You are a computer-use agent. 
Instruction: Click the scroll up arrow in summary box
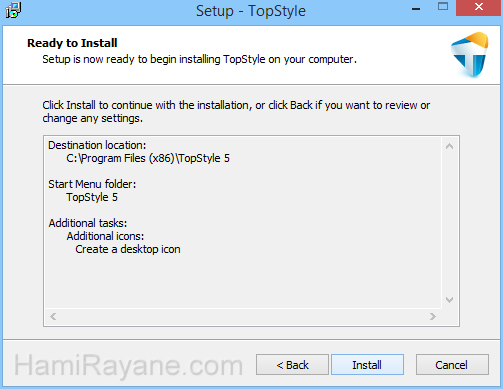449,146
